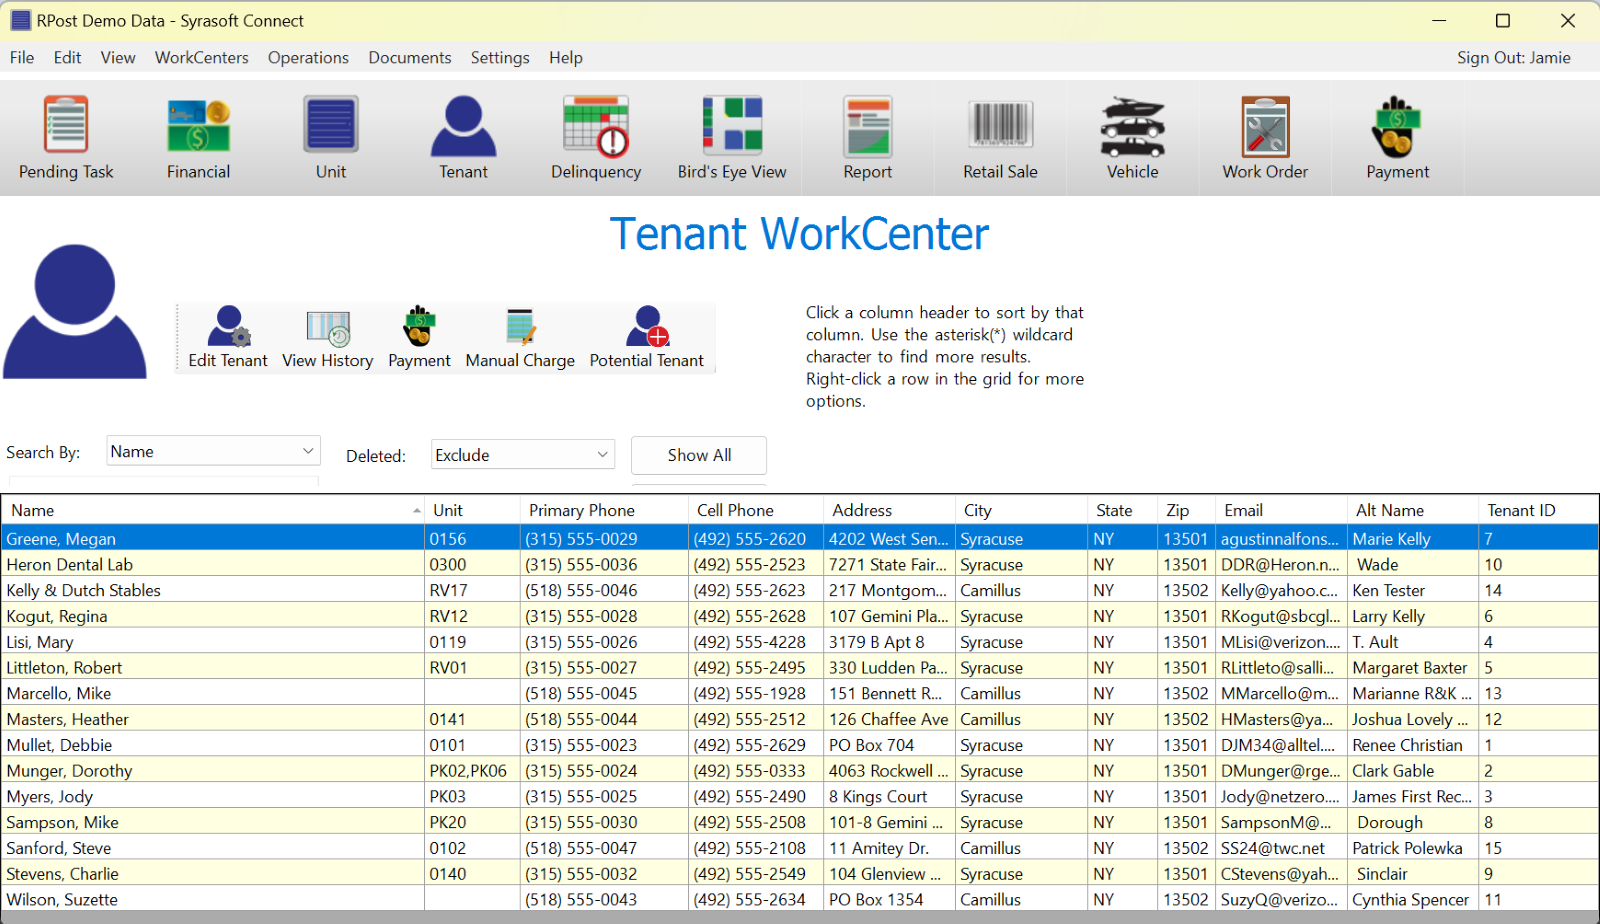The height and width of the screenshot is (924, 1600).
Task: Click the Show All button
Action: tap(699, 455)
